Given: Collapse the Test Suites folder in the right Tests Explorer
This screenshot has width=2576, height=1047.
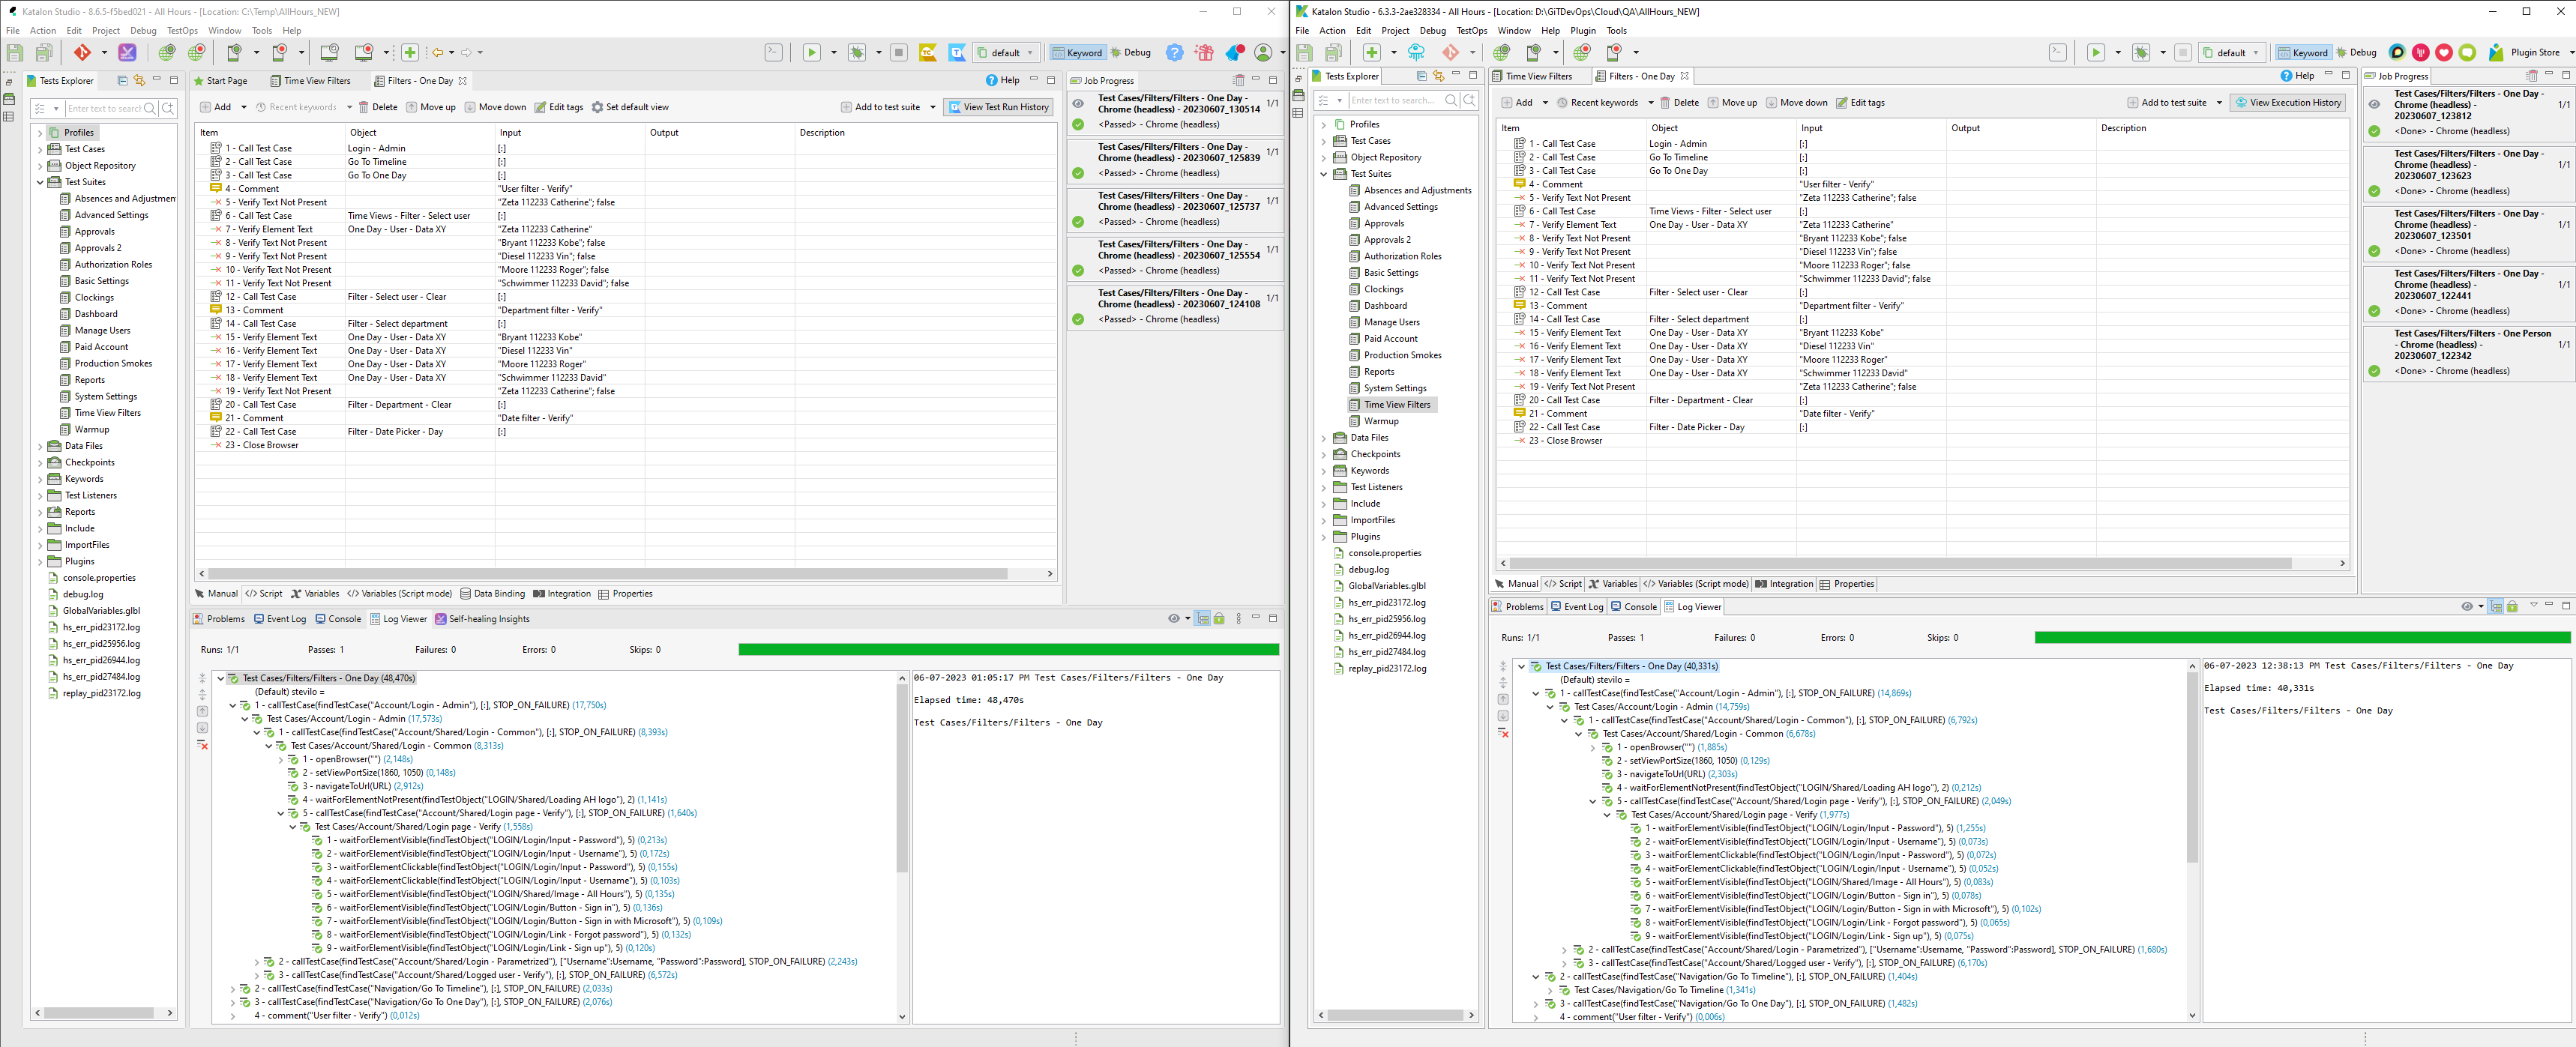Looking at the screenshot, I should [1324, 174].
